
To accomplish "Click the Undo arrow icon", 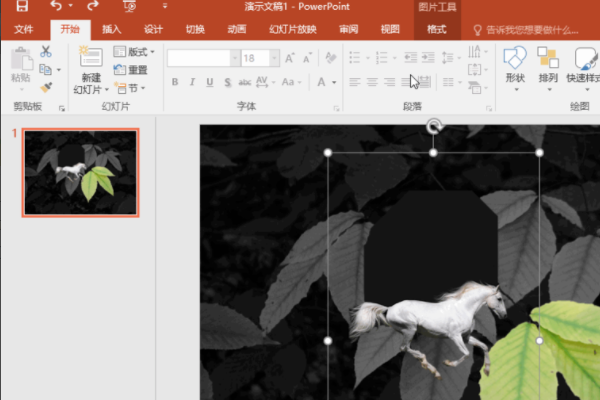I will tap(59, 8).
